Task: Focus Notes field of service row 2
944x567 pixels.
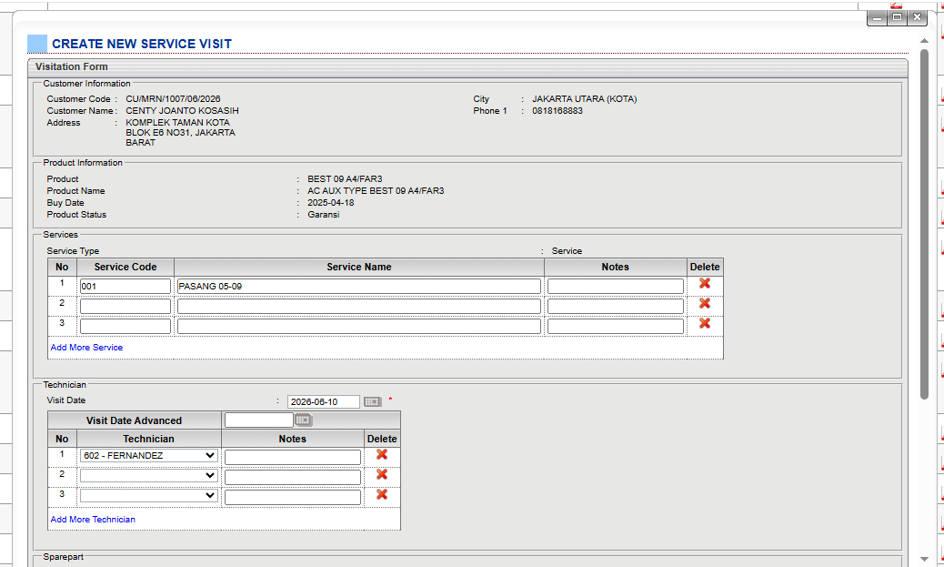Action: tap(615, 306)
